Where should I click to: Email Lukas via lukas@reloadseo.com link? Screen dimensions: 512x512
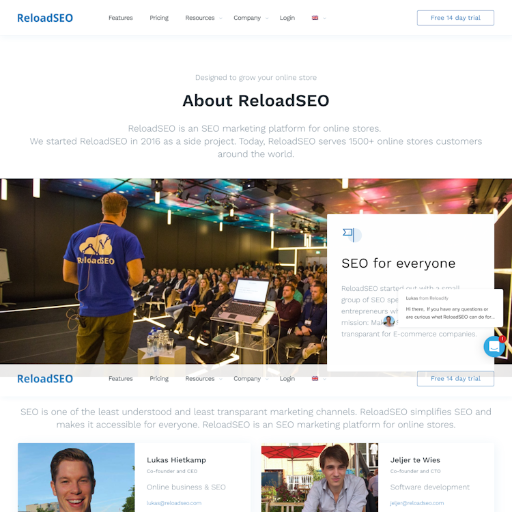(x=174, y=503)
